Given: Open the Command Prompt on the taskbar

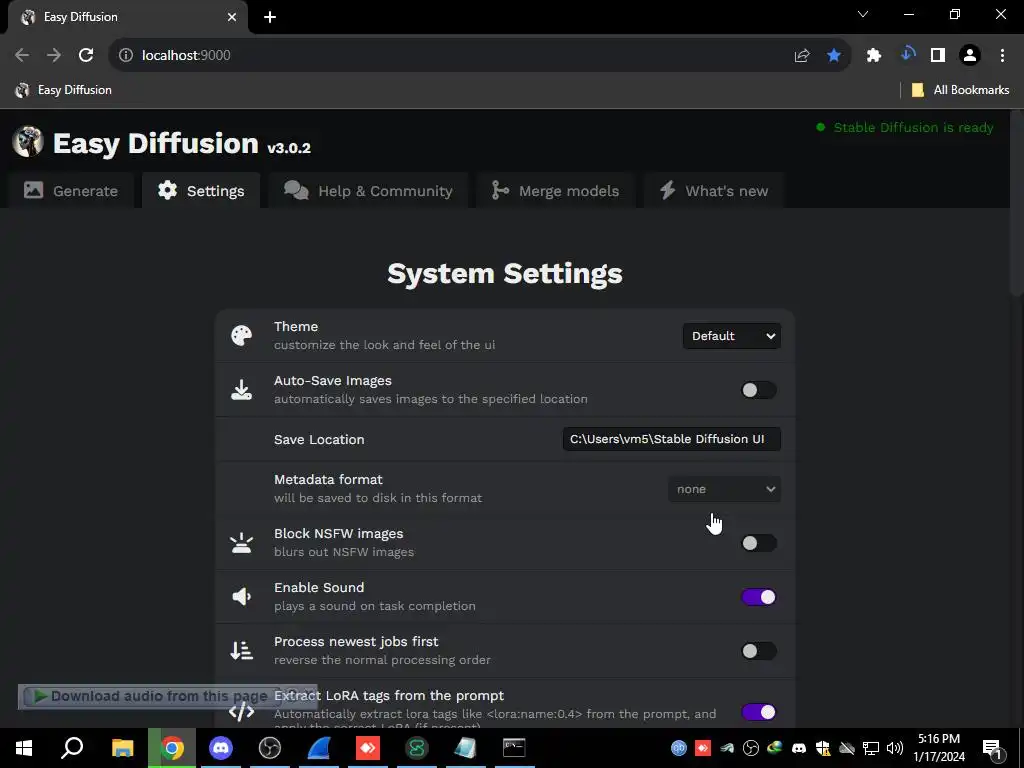Looking at the screenshot, I should click(x=514, y=748).
